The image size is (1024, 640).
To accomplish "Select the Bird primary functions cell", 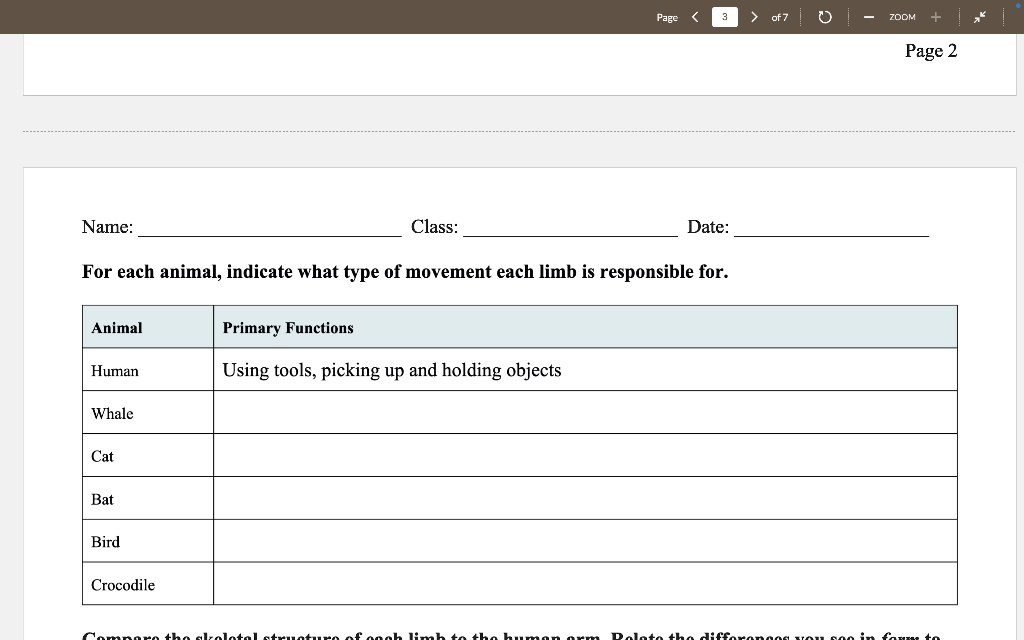I will 585,541.
